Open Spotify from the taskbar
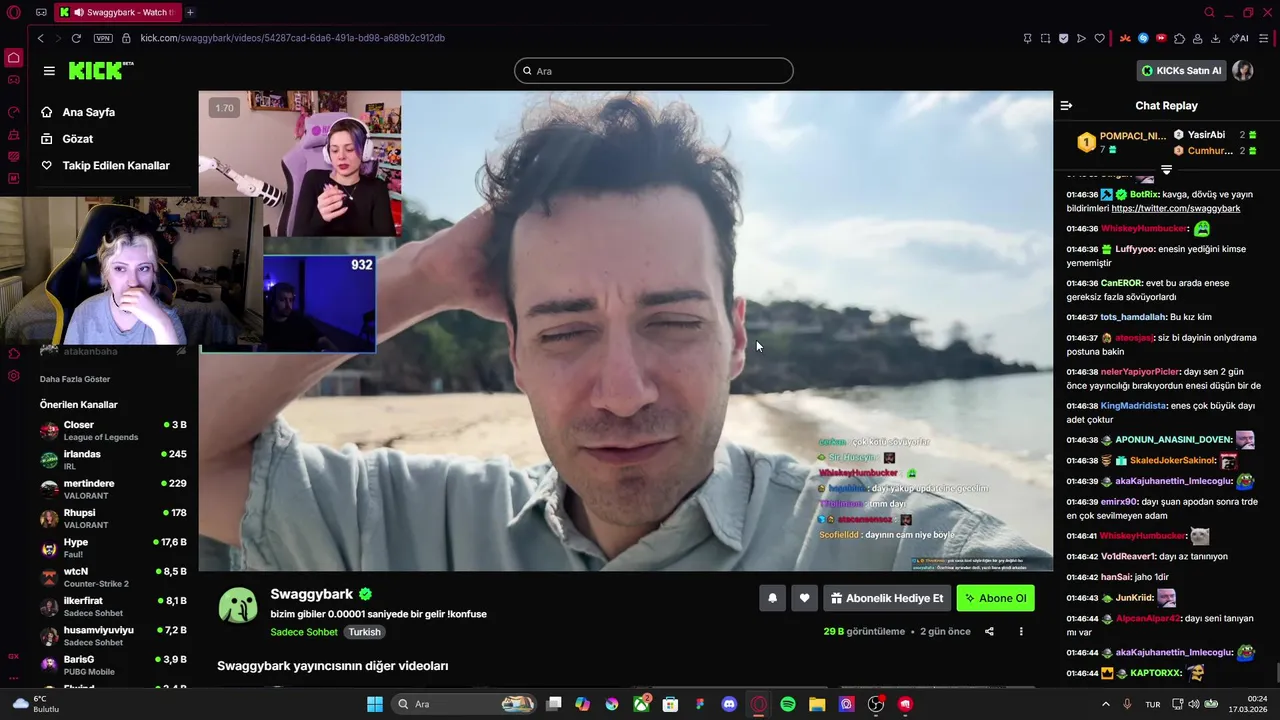This screenshot has width=1280, height=720. click(x=788, y=704)
